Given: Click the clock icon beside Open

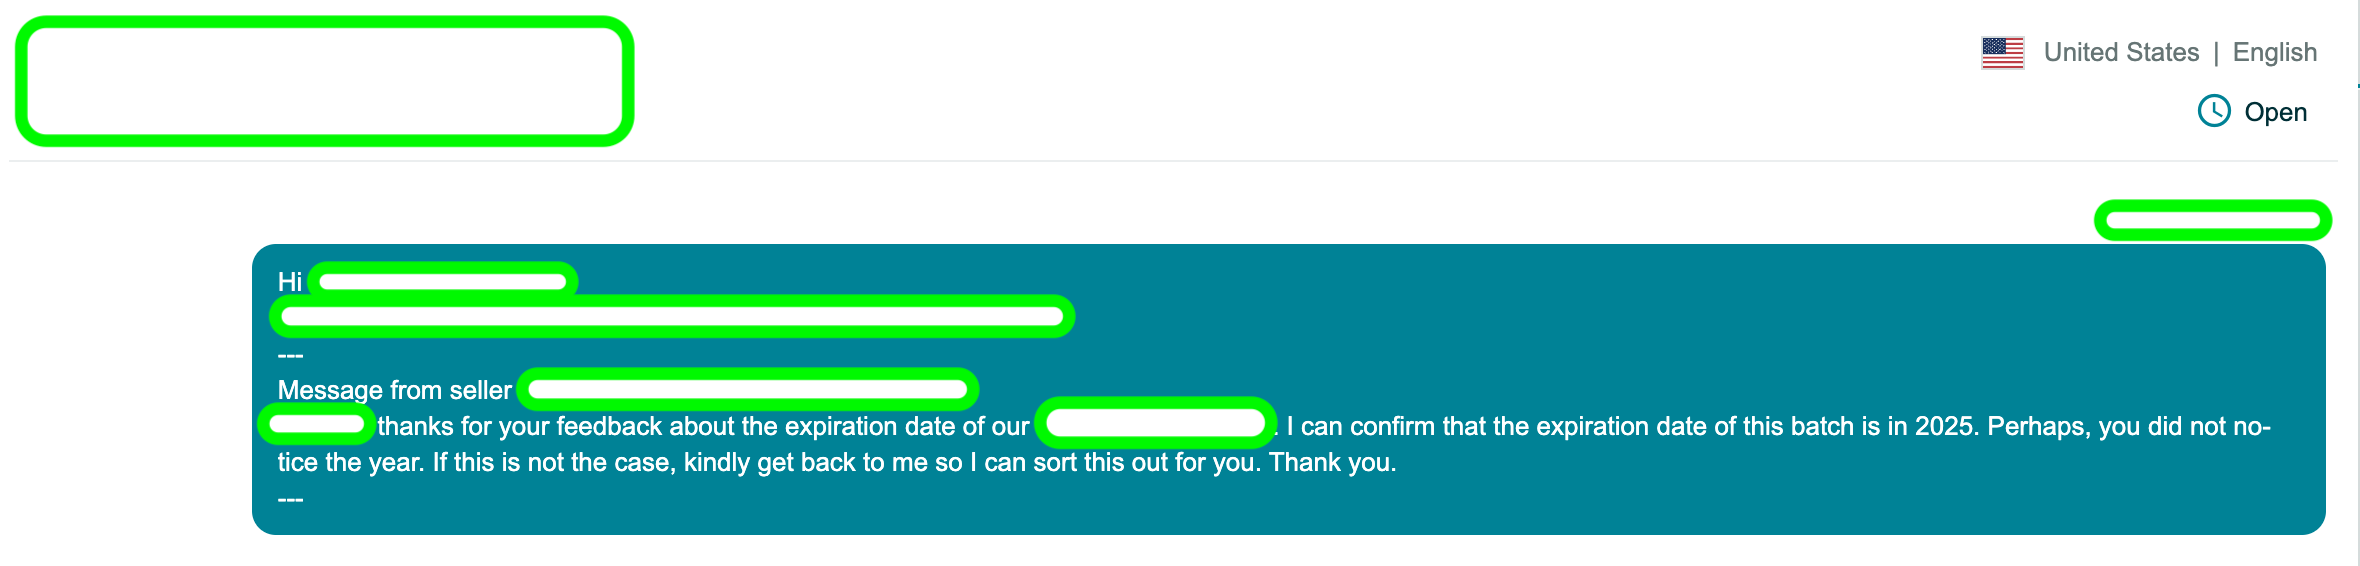Looking at the screenshot, I should point(2214,111).
